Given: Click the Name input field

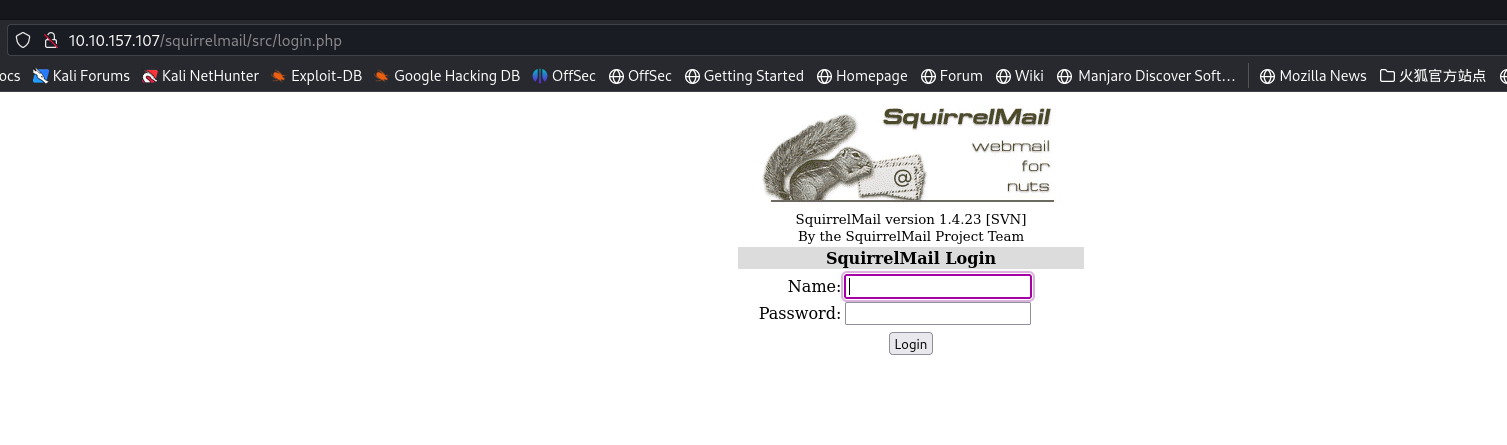Looking at the screenshot, I should tap(938, 287).
